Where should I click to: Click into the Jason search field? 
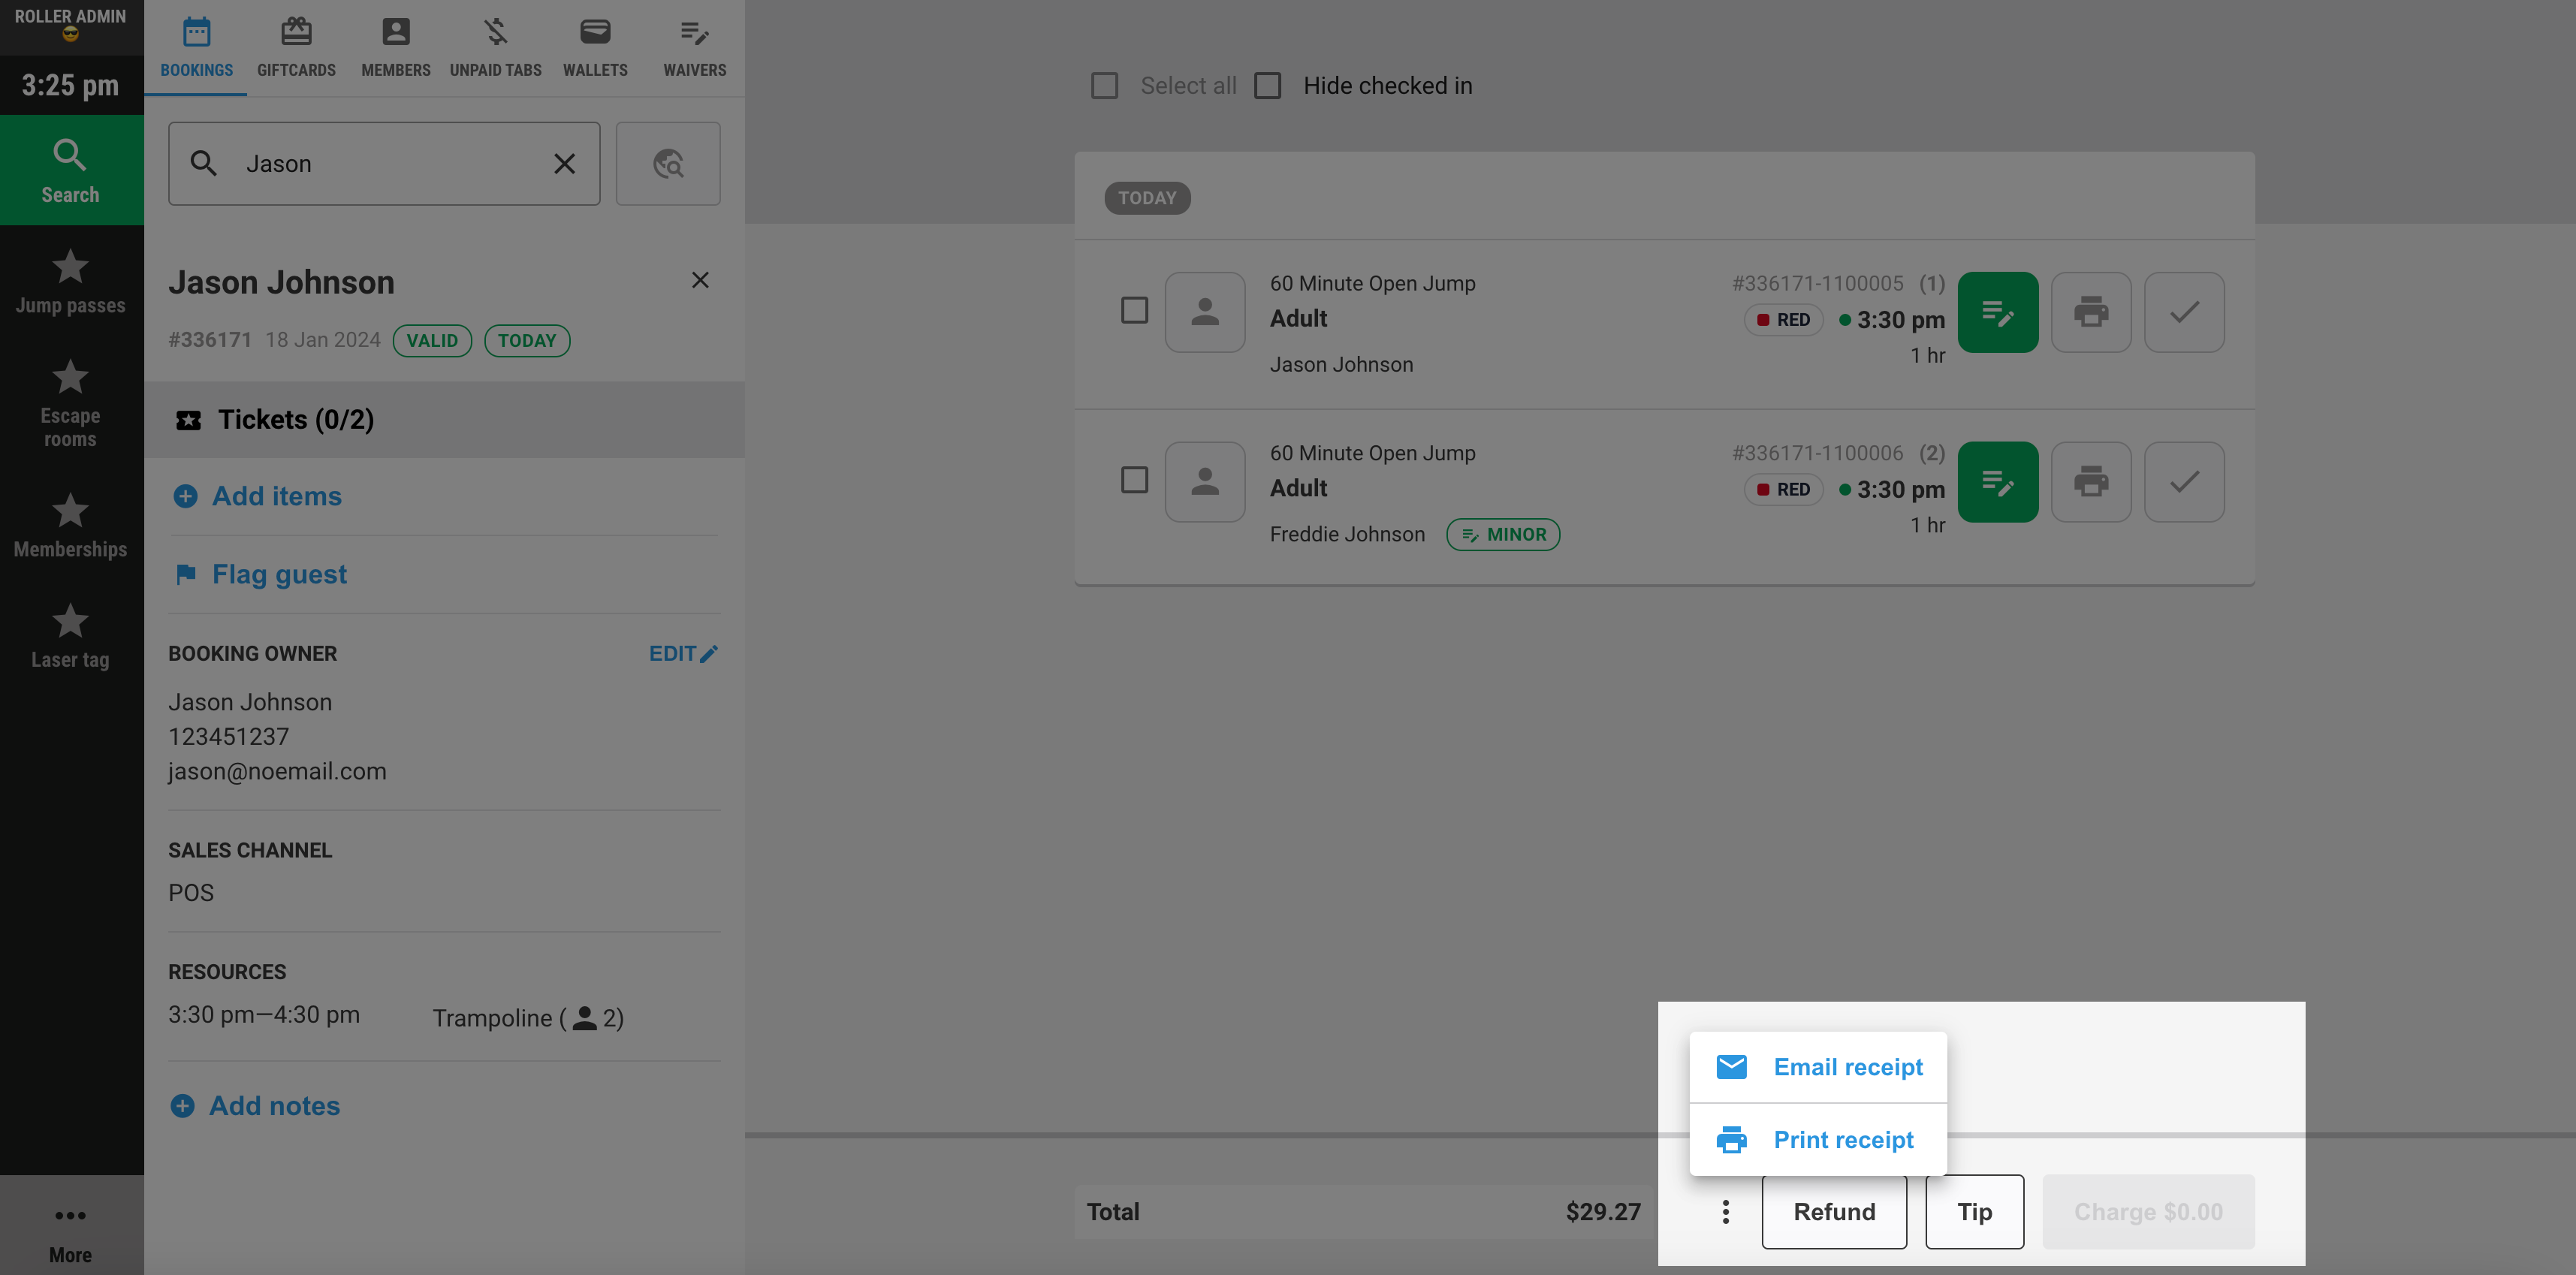tap(384, 164)
